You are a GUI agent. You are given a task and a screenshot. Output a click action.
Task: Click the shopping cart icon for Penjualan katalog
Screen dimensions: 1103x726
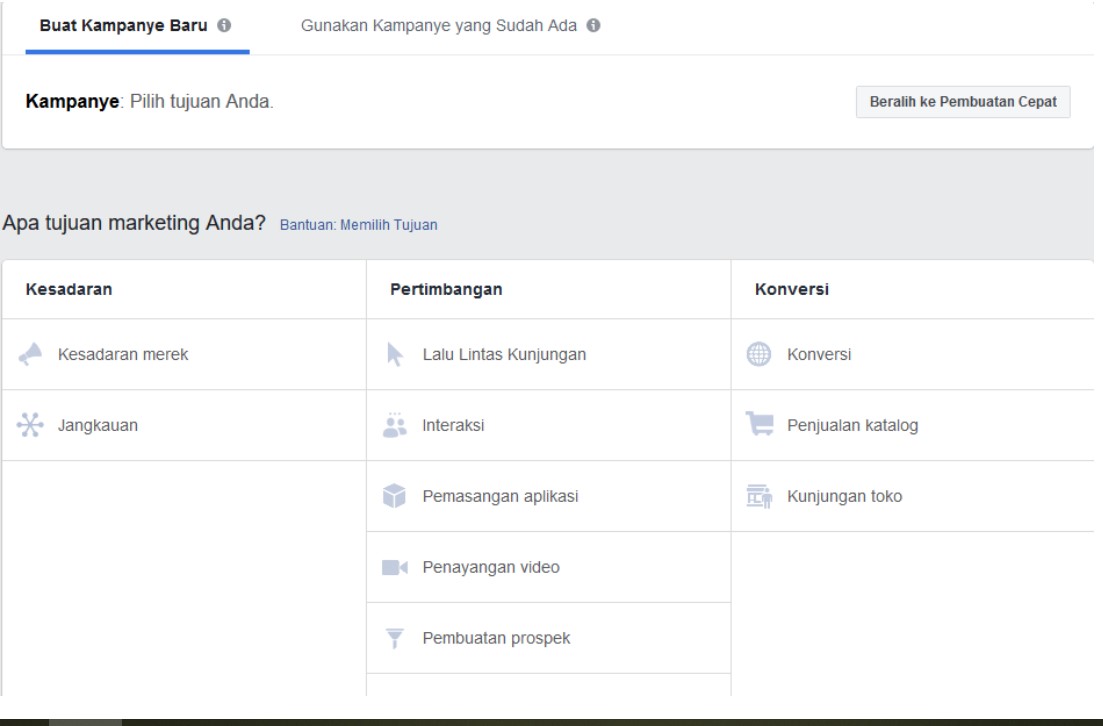(x=760, y=424)
